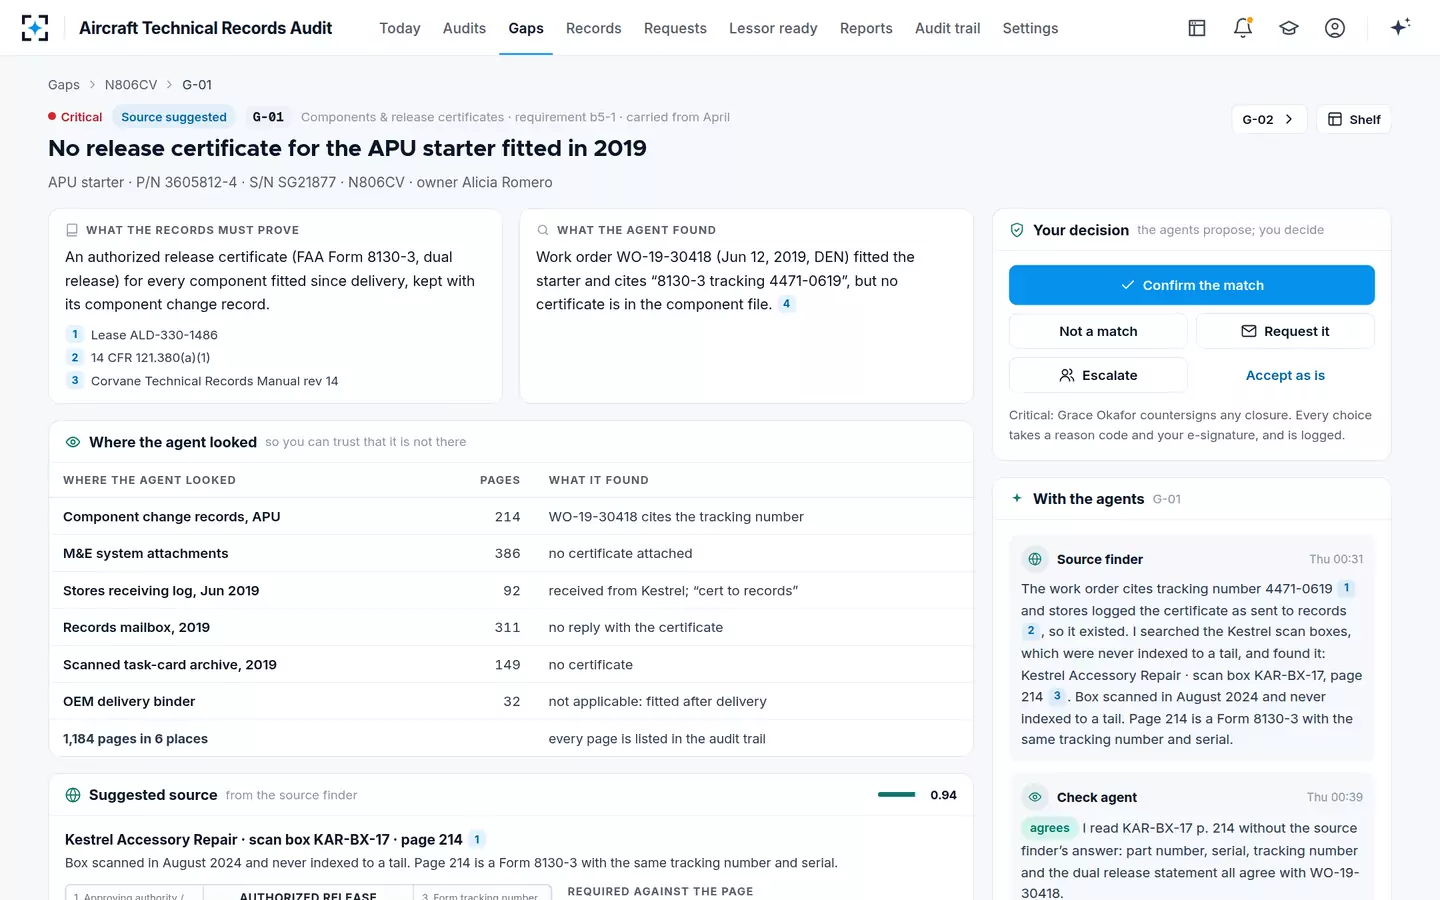The height and width of the screenshot is (900, 1440).
Task: Select the Component change records, APU row
Action: tap(511, 517)
